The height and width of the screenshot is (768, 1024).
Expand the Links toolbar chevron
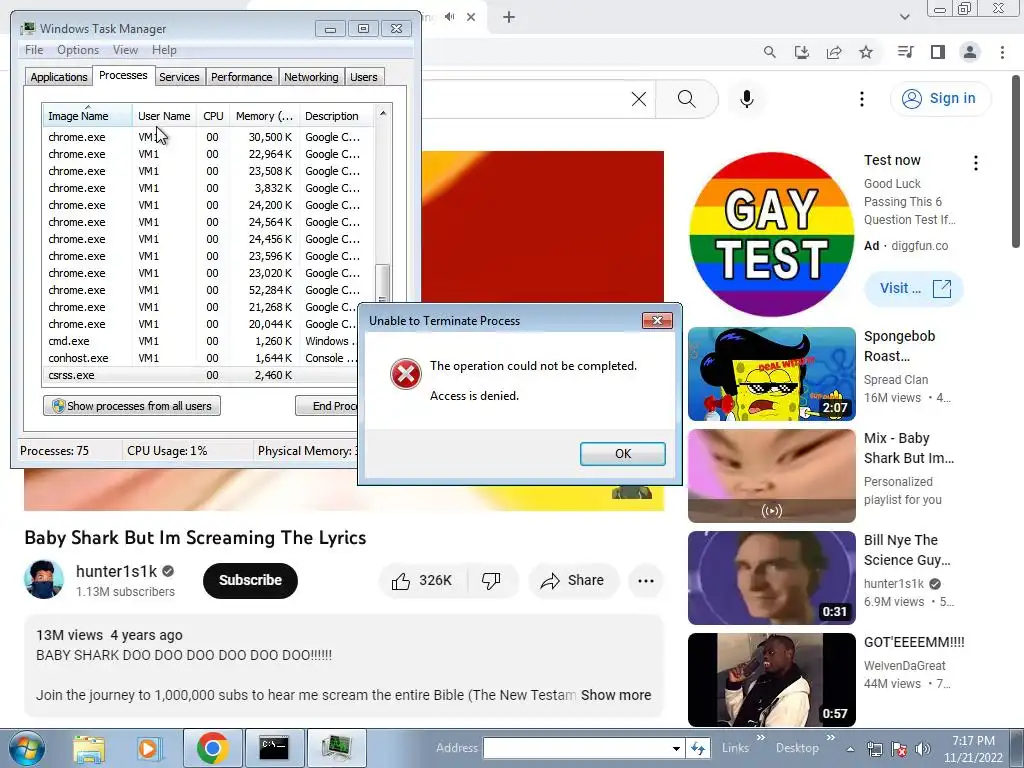[x=761, y=738]
